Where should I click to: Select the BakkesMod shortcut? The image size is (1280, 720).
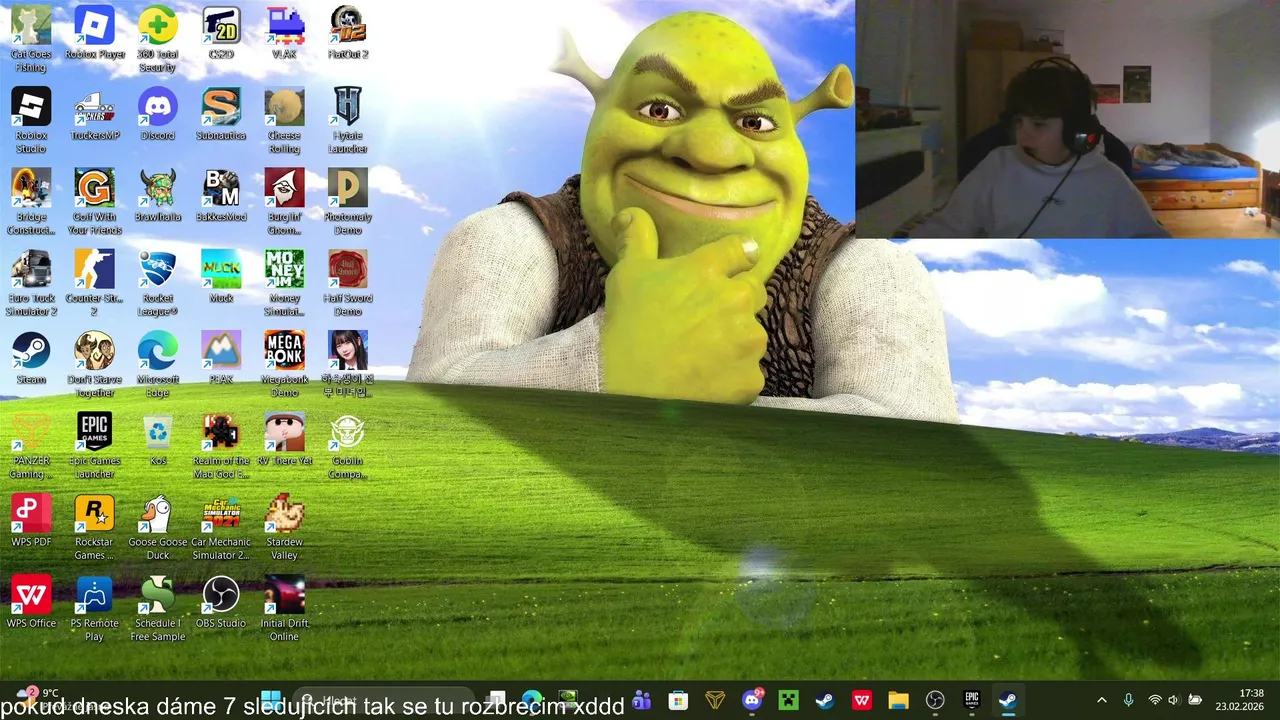(221, 195)
